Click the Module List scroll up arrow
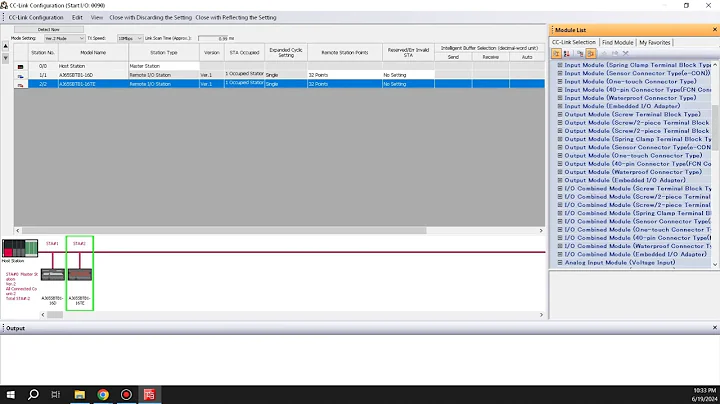 click(x=715, y=65)
